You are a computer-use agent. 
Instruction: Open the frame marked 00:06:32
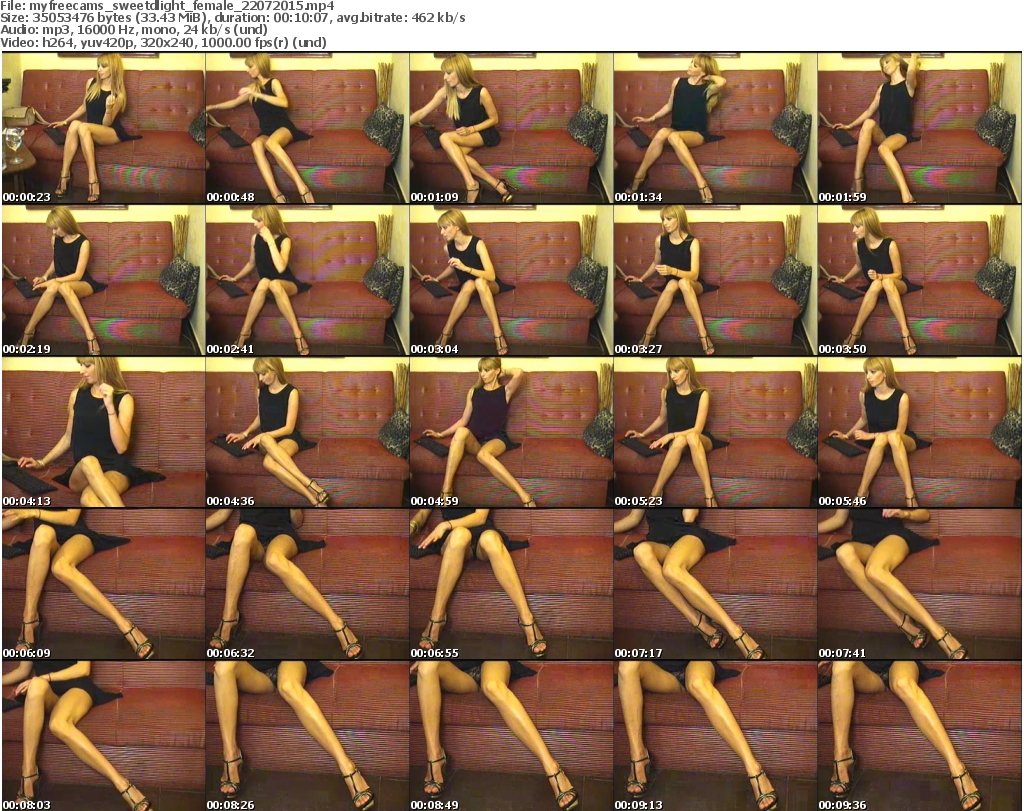pos(307,584)
